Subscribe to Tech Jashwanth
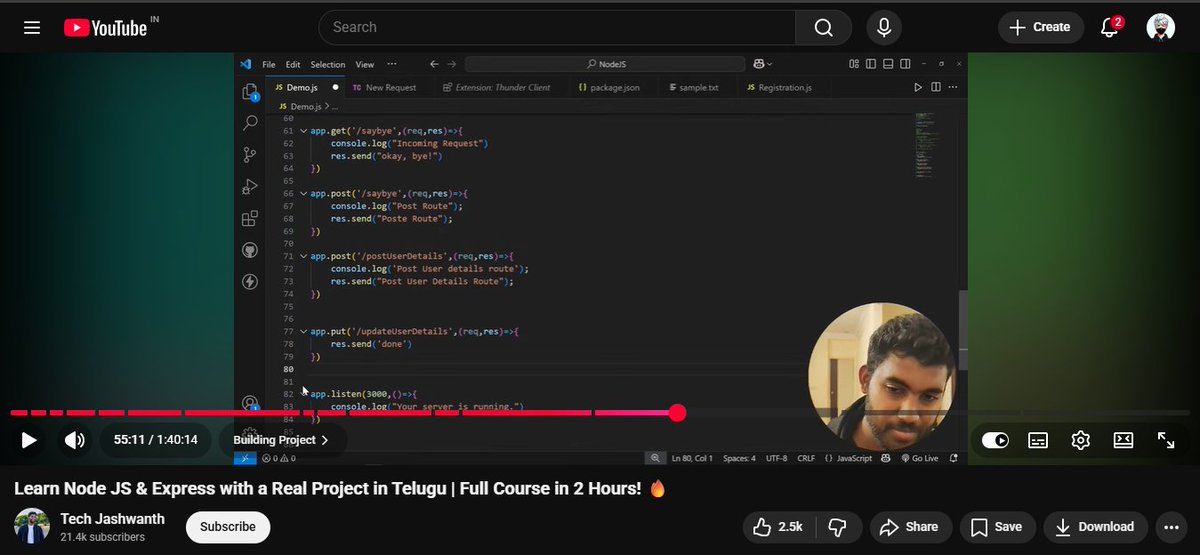1200x555 pixels. pyautogui.click(x=228, y=527)
